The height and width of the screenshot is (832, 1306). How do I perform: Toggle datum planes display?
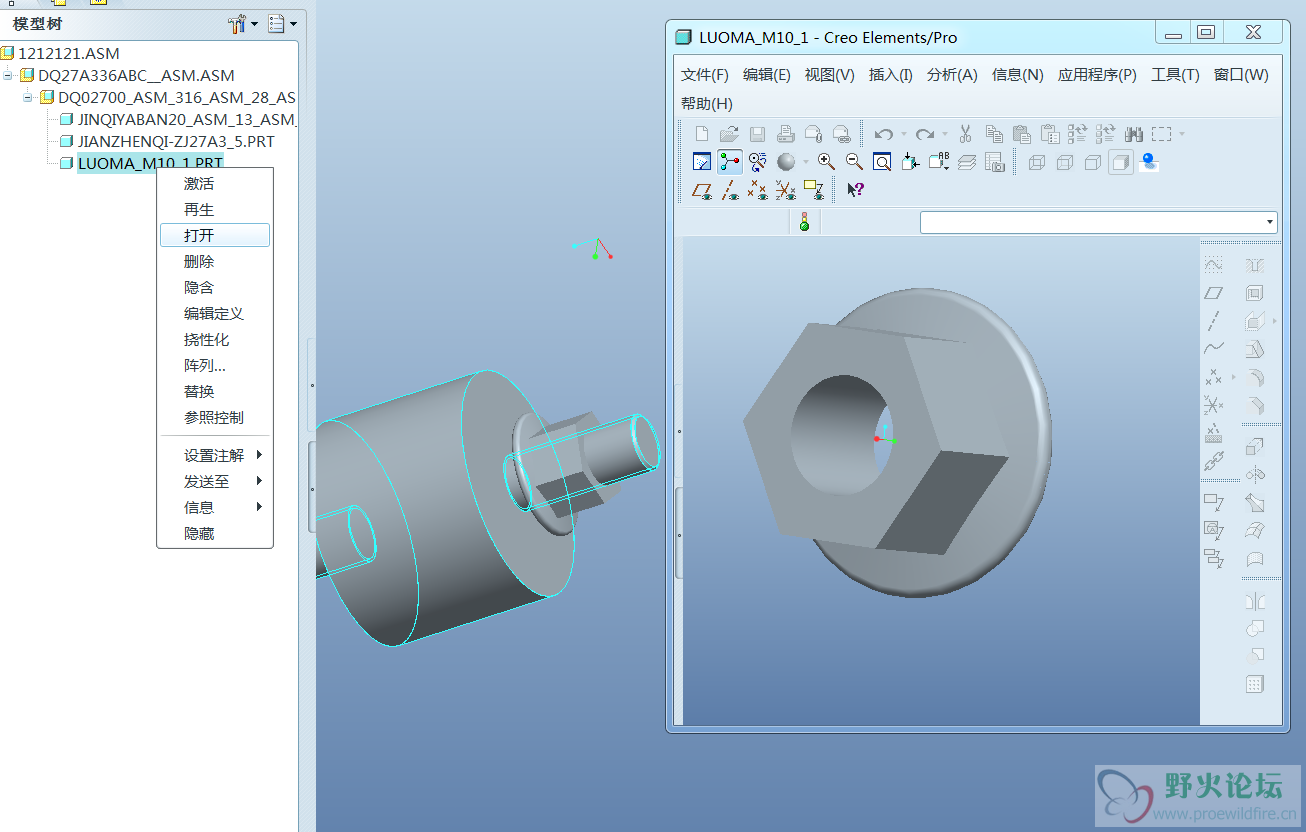click(x=702, y=189)
